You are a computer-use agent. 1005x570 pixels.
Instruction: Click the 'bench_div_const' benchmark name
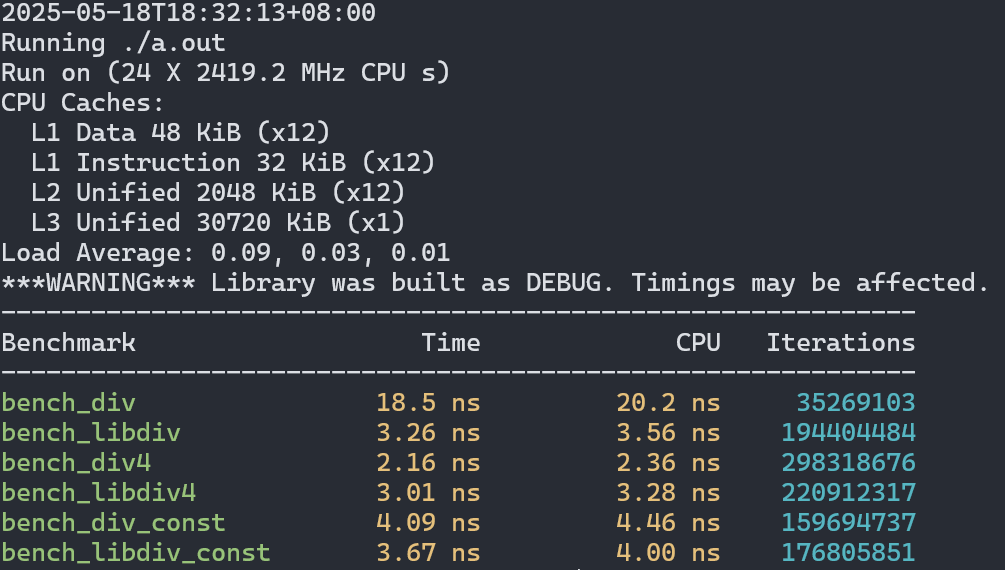113,523
